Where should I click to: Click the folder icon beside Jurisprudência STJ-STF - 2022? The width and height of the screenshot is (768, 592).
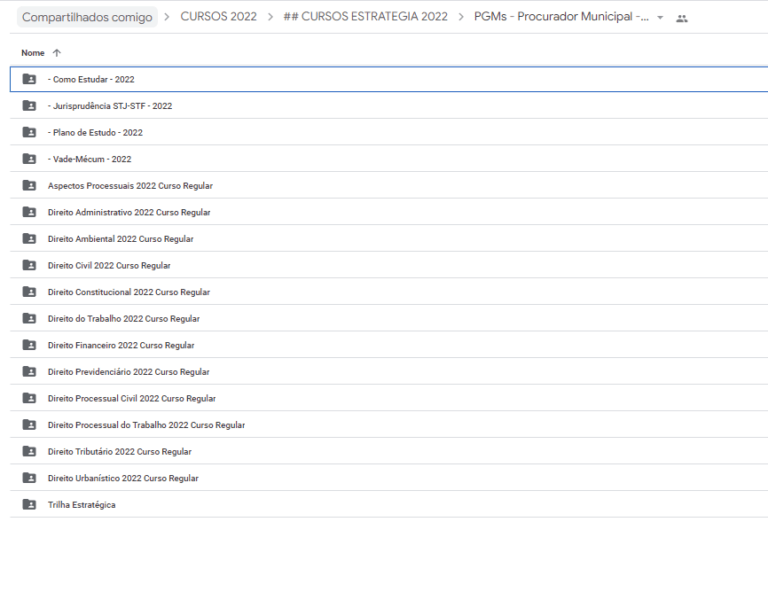point(29,105)
